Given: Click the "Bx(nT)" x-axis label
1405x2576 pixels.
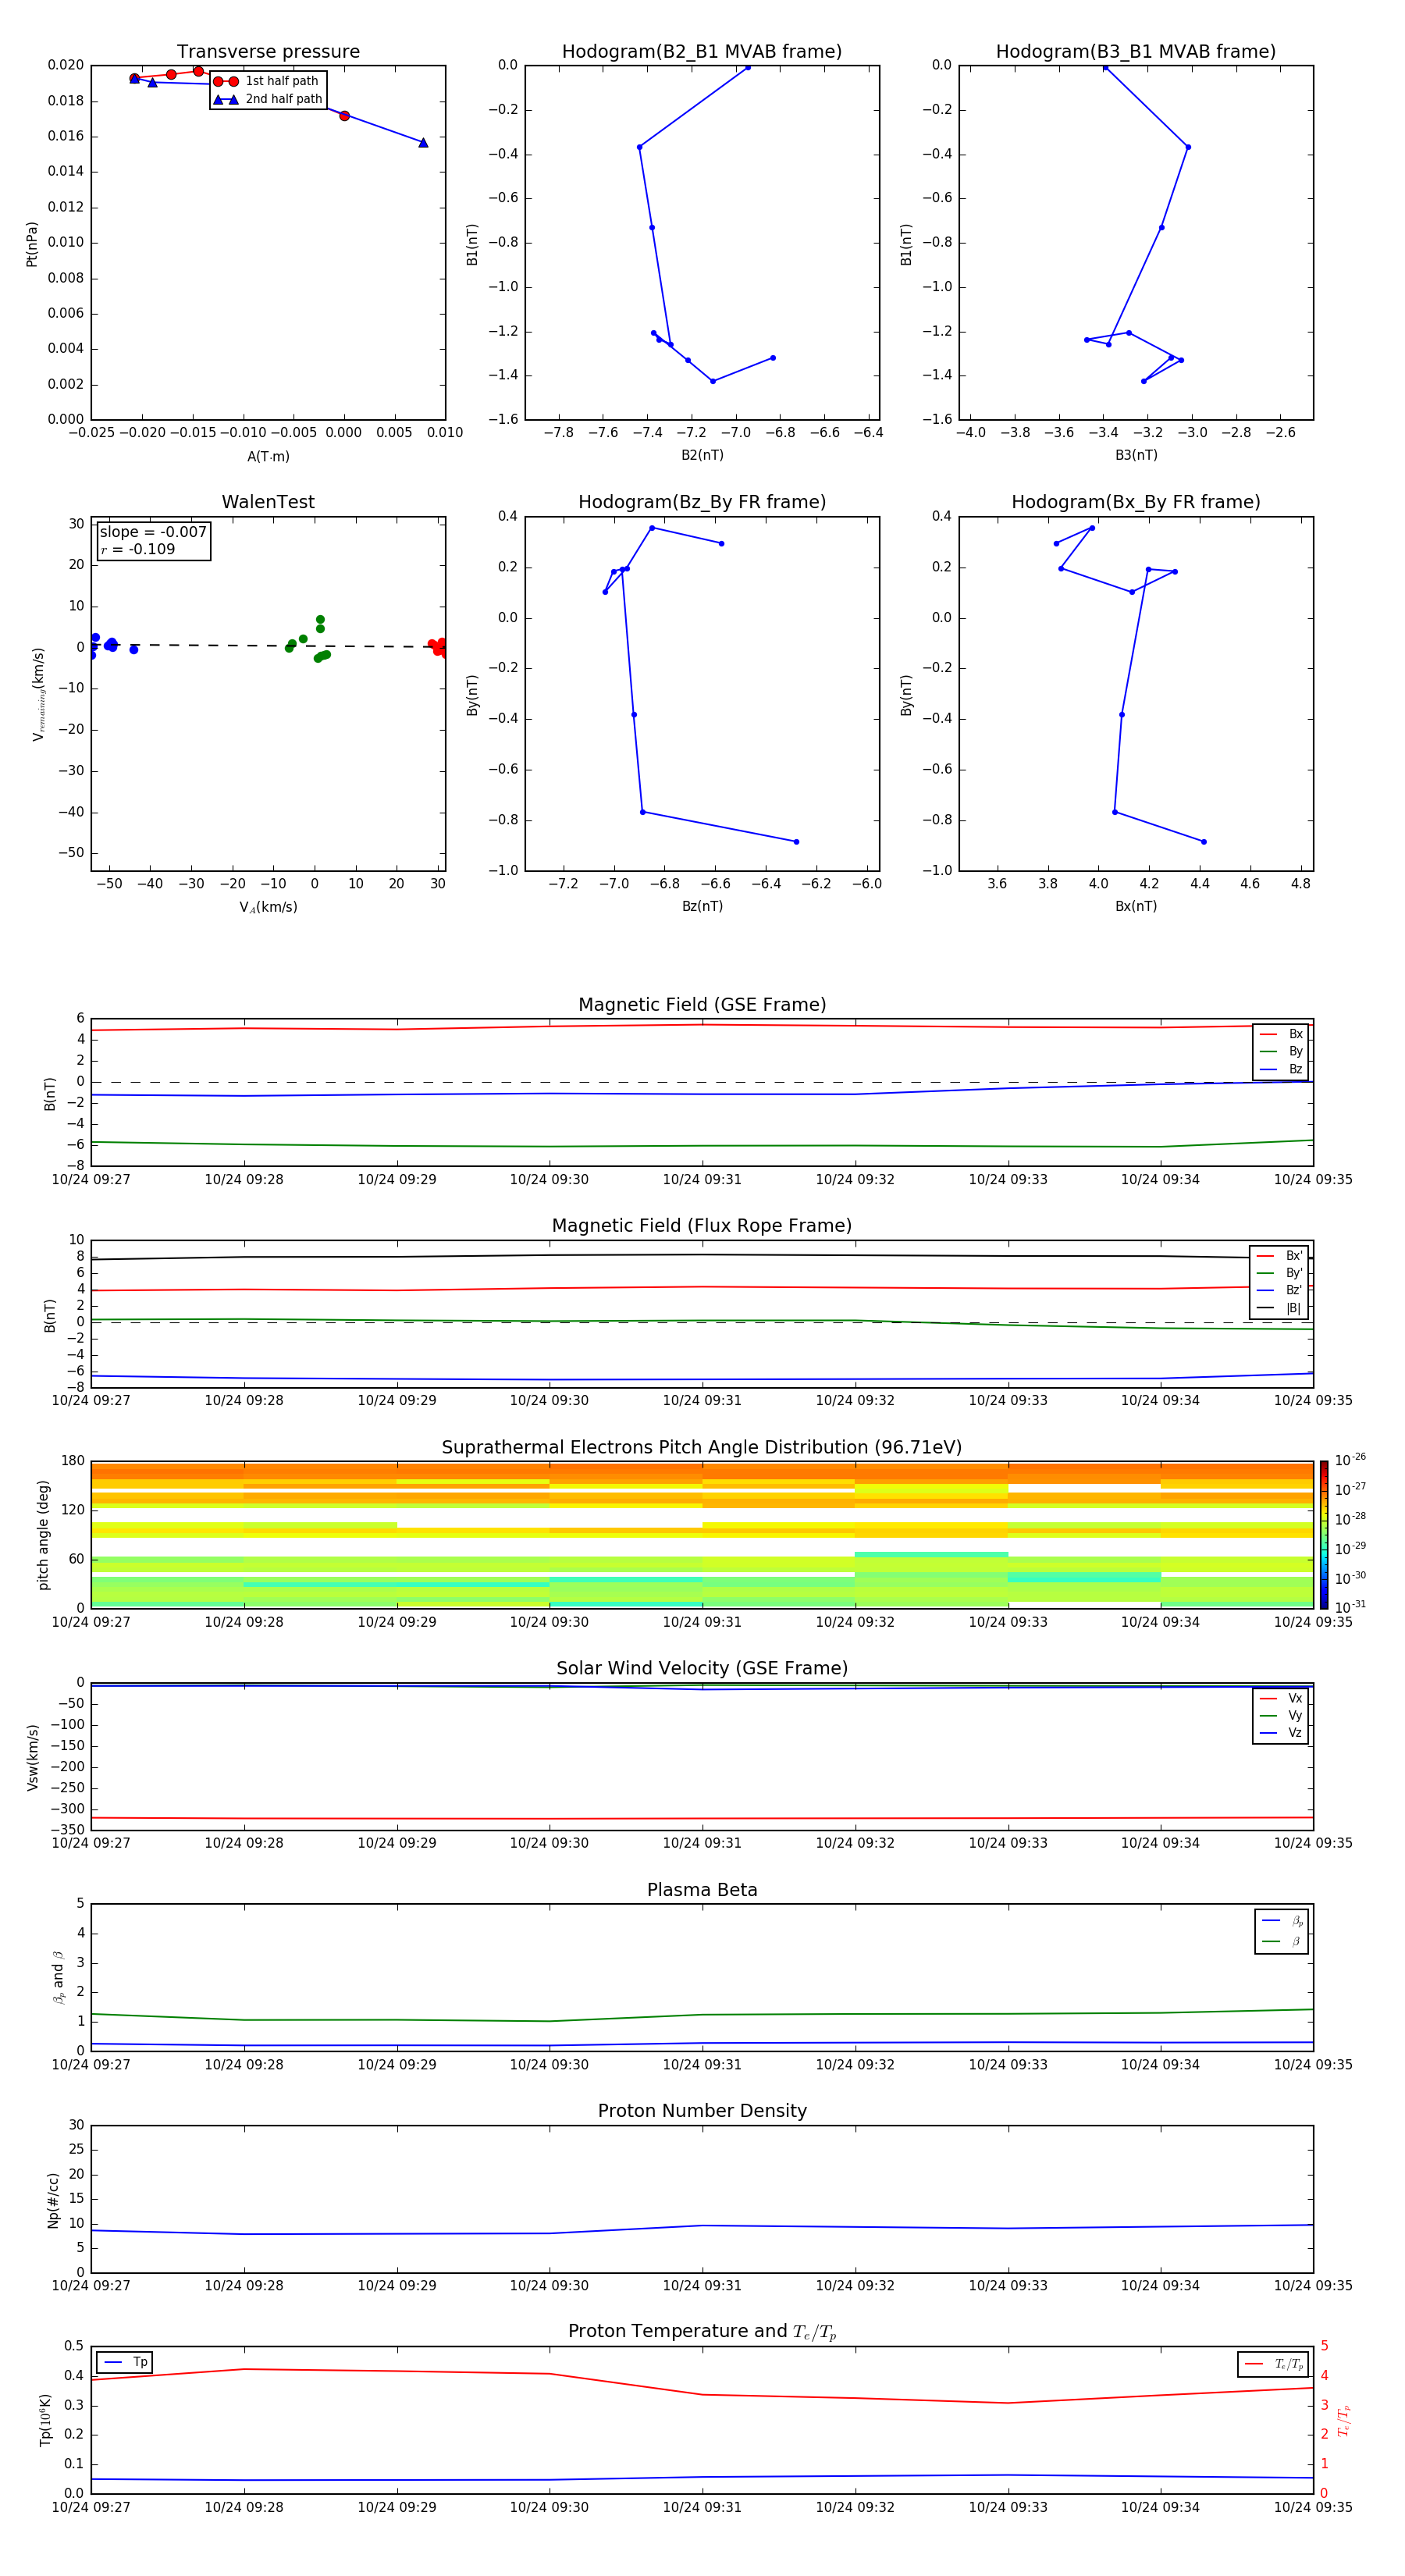Looking at the screenshot, I should pyautogui.click(x=1136, y=906).
